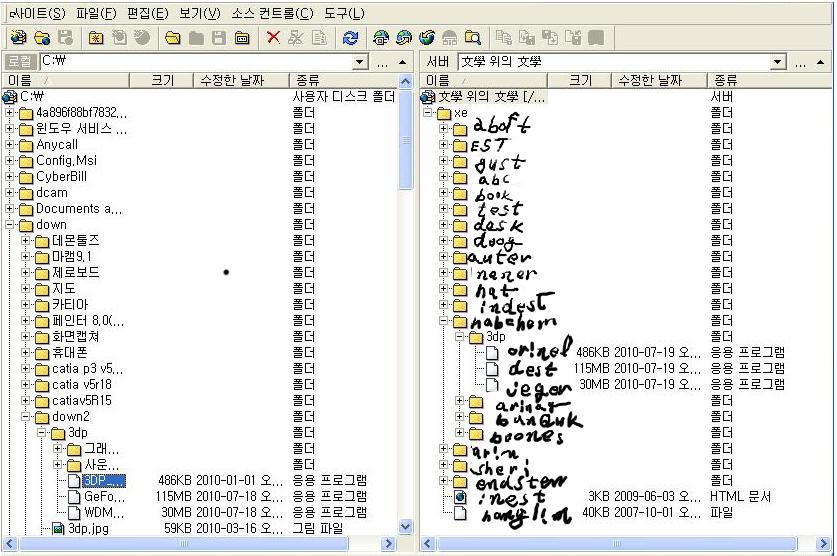Sort local files by 크기 column header
This screenshot has height=556, width=837.
tap(162, 80)
